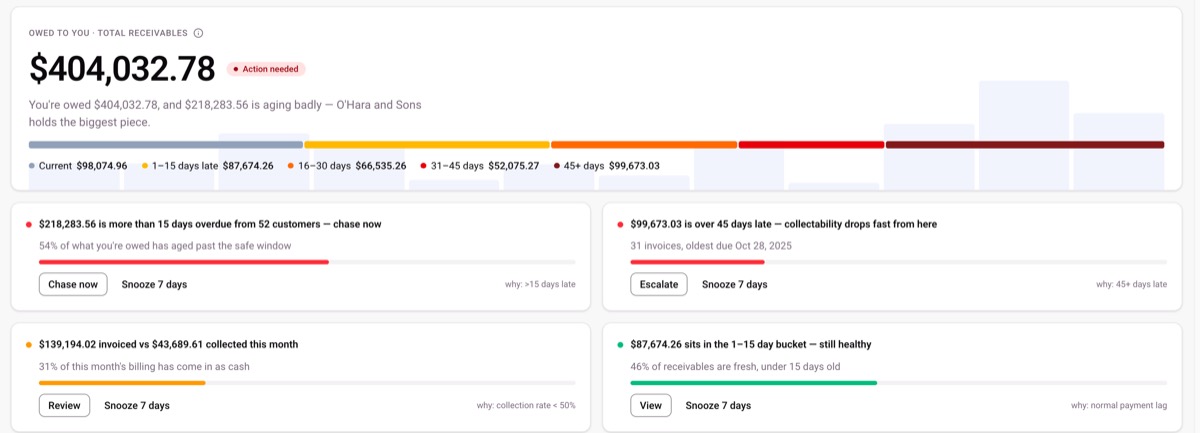Select the red 31–45 days bar segment
Image resolution: width=1200 pixels, height=433 pixels.
(811, 145)
